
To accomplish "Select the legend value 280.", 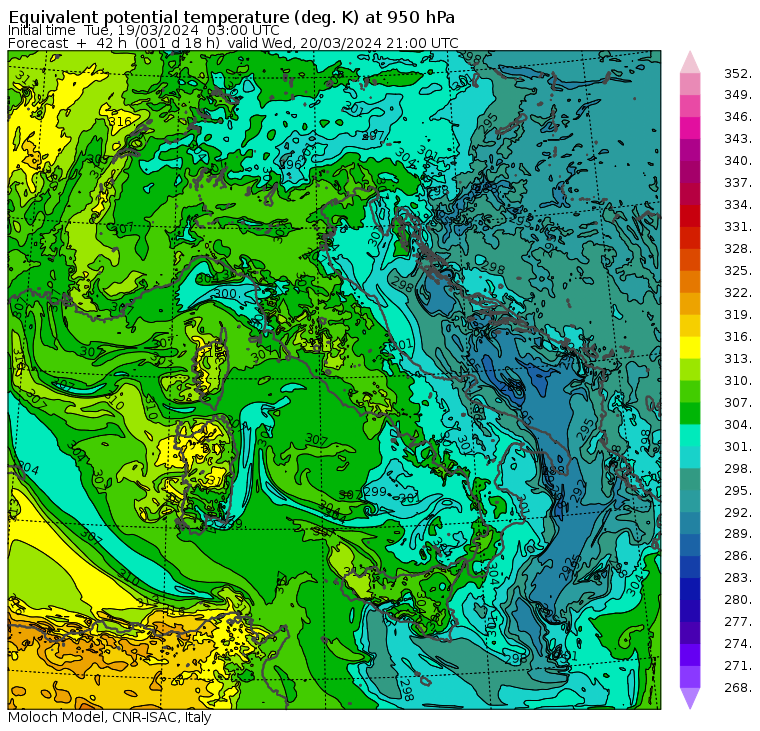I will pyautogui.click(x=738, y=600).
